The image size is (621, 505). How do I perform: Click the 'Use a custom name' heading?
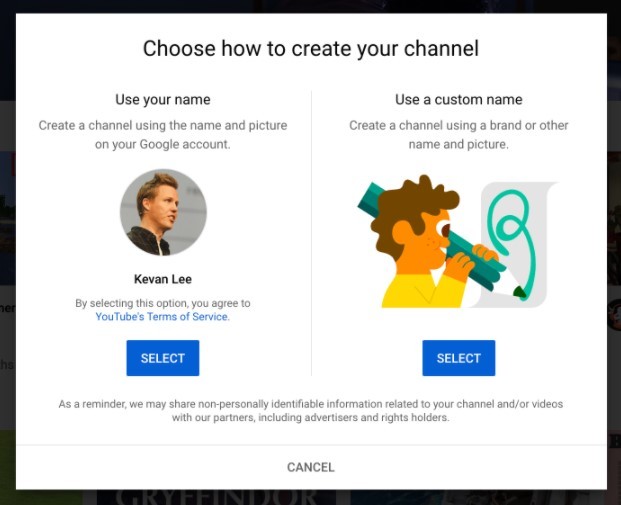click(x=459, y=99)
